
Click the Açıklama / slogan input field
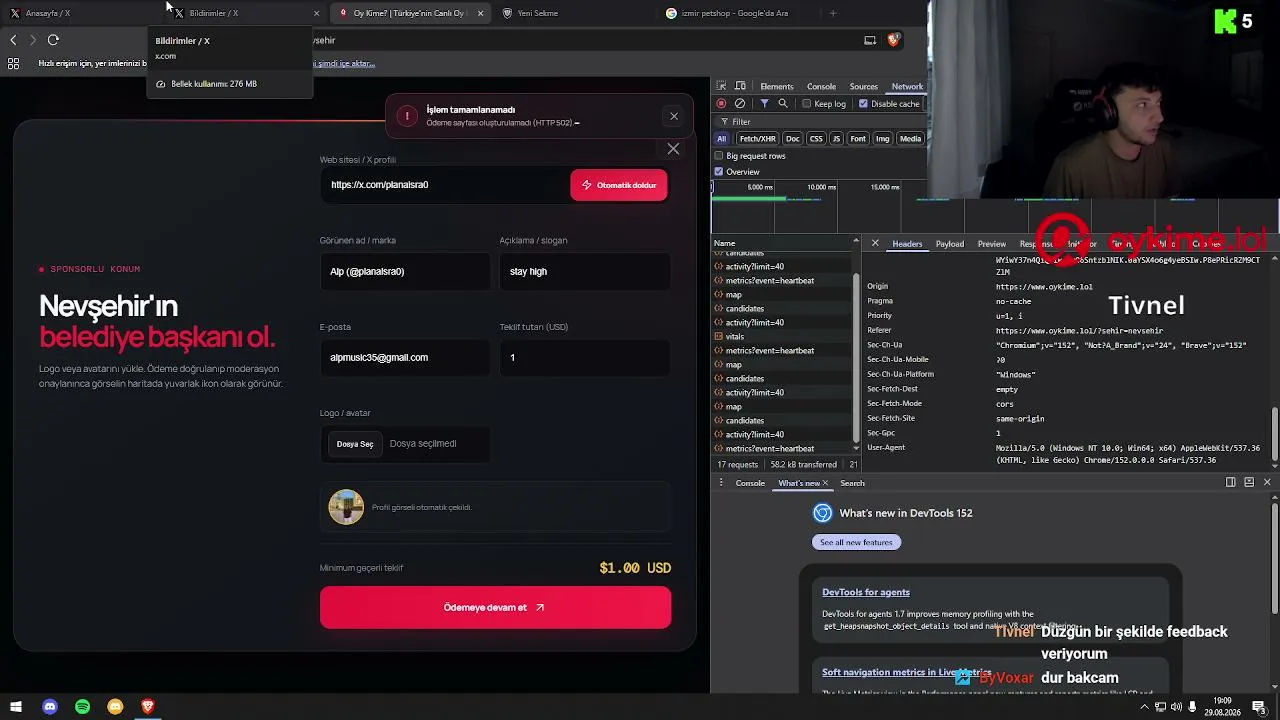(585, 271)
